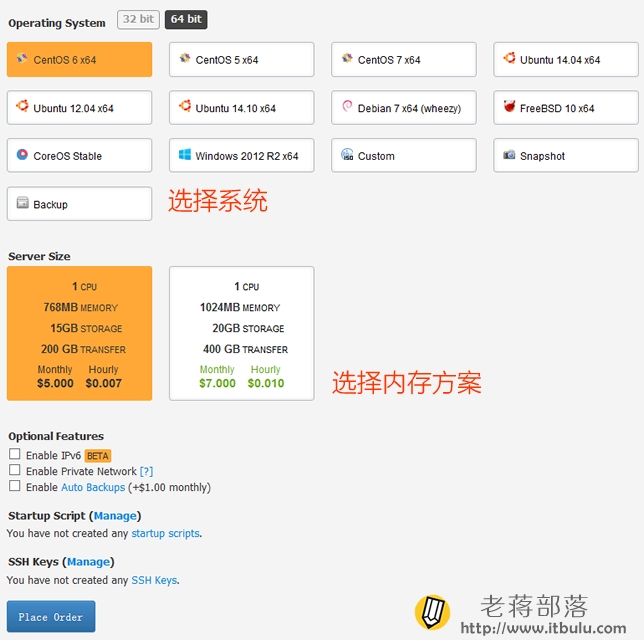This screenshot has height=640, width=644.
Task: Click the 400 GB TRANSFER text
Action: (245, 349)
